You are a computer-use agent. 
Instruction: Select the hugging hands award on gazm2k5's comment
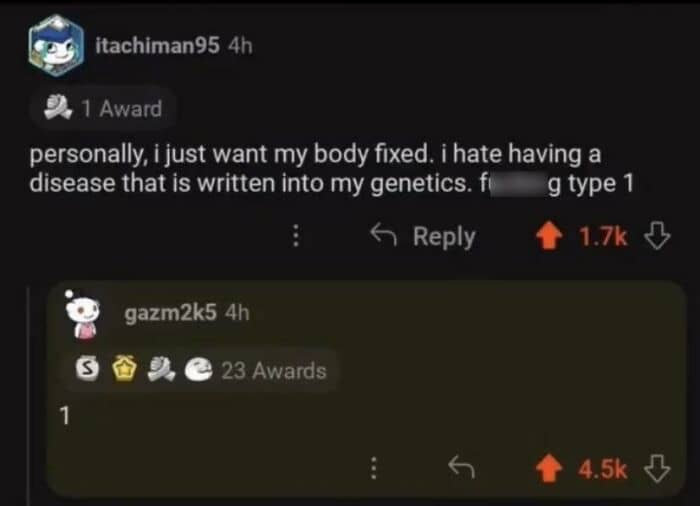pos(160,369)
